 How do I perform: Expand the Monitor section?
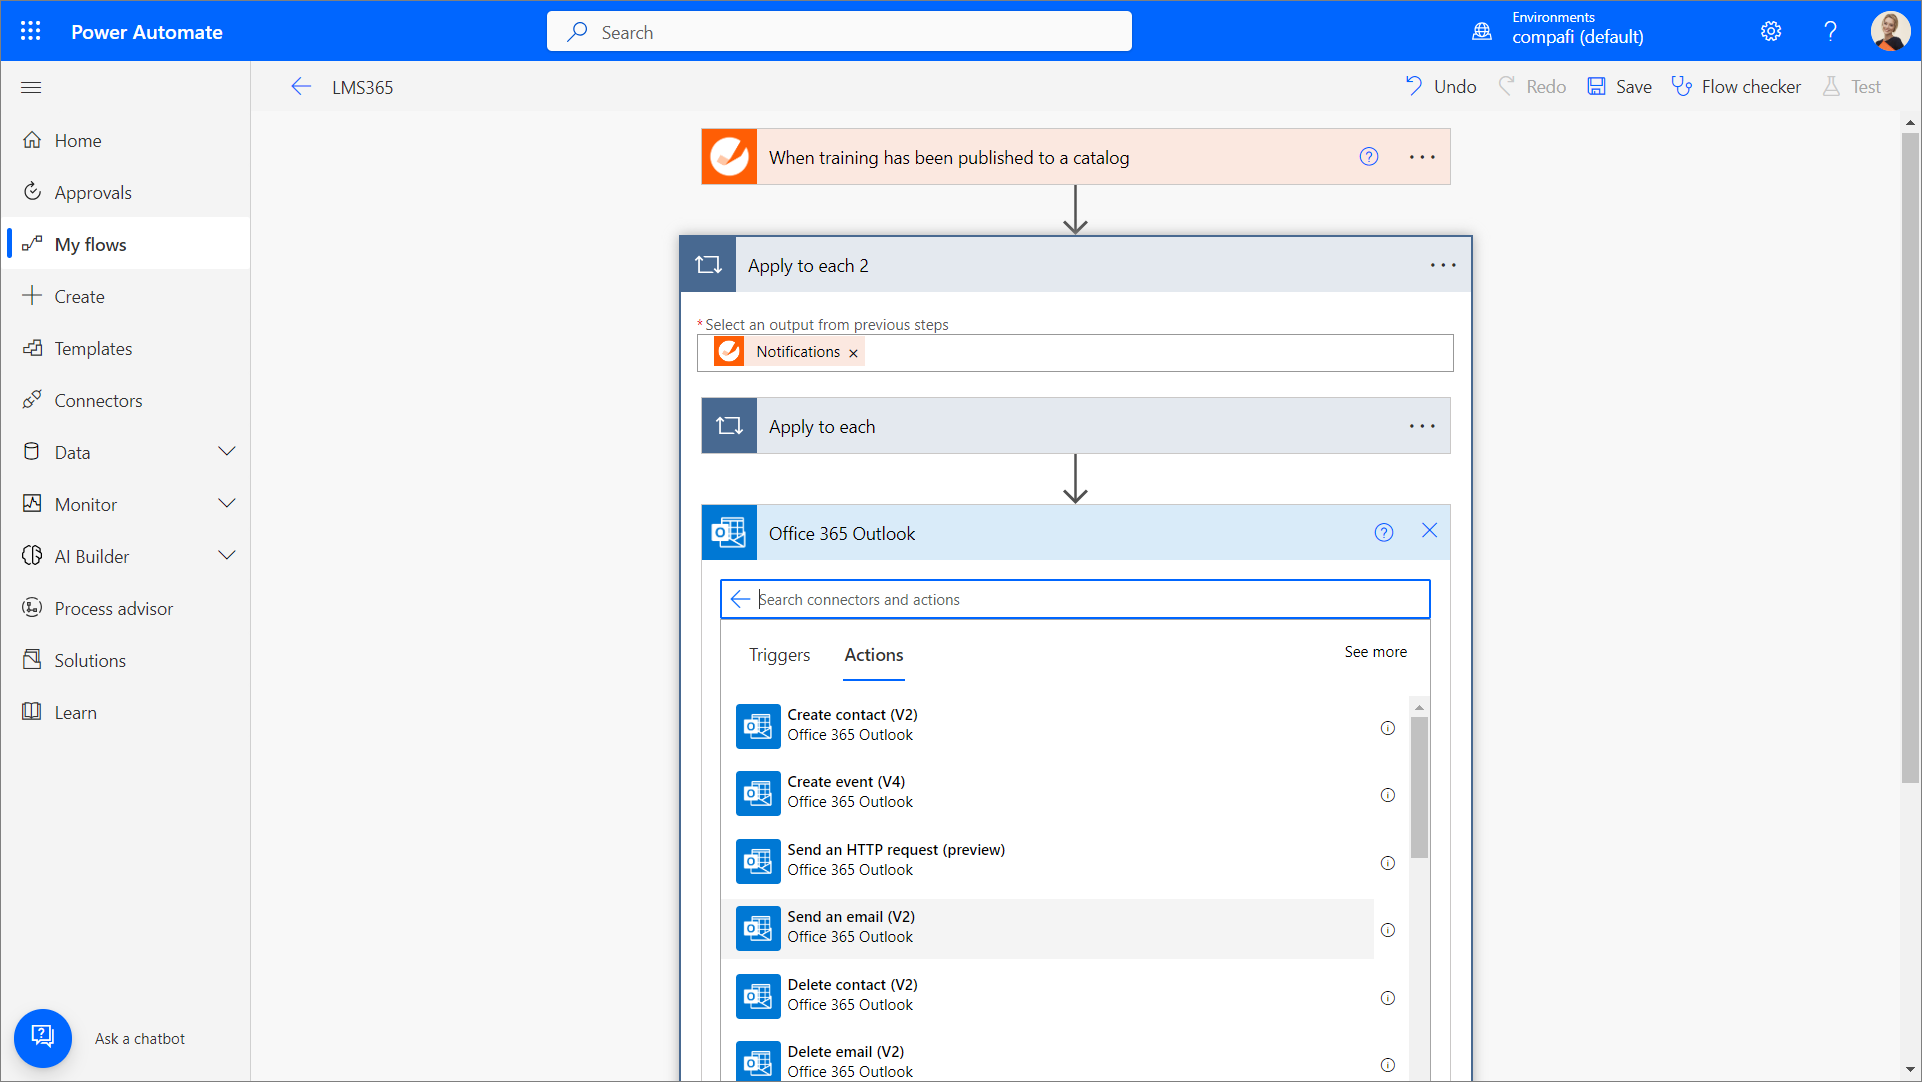click(x=227, y=504)
